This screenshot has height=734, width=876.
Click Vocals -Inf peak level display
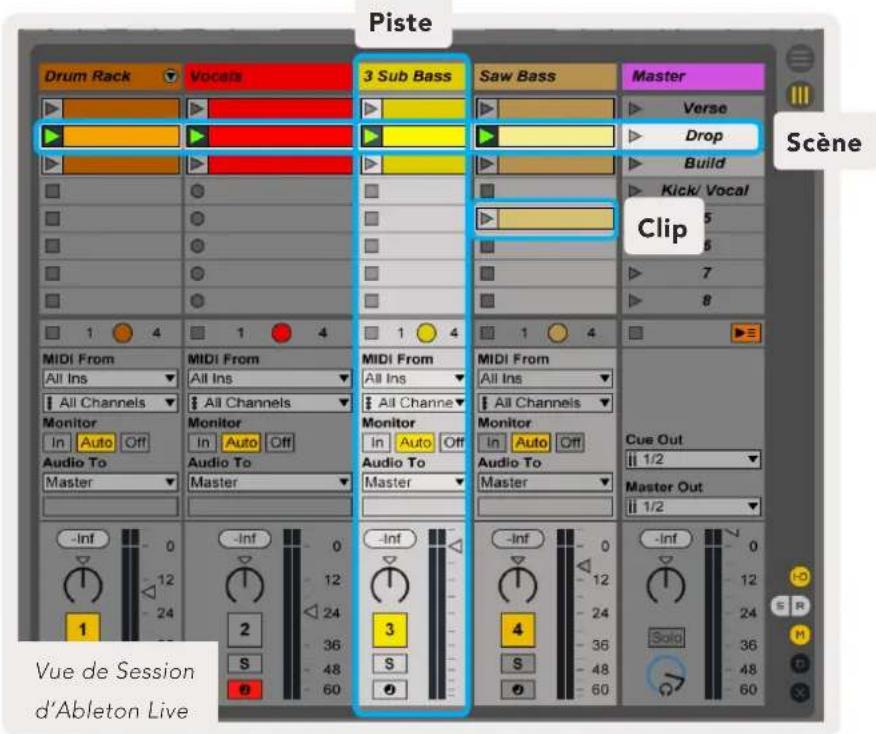click(x=244, y=539)
